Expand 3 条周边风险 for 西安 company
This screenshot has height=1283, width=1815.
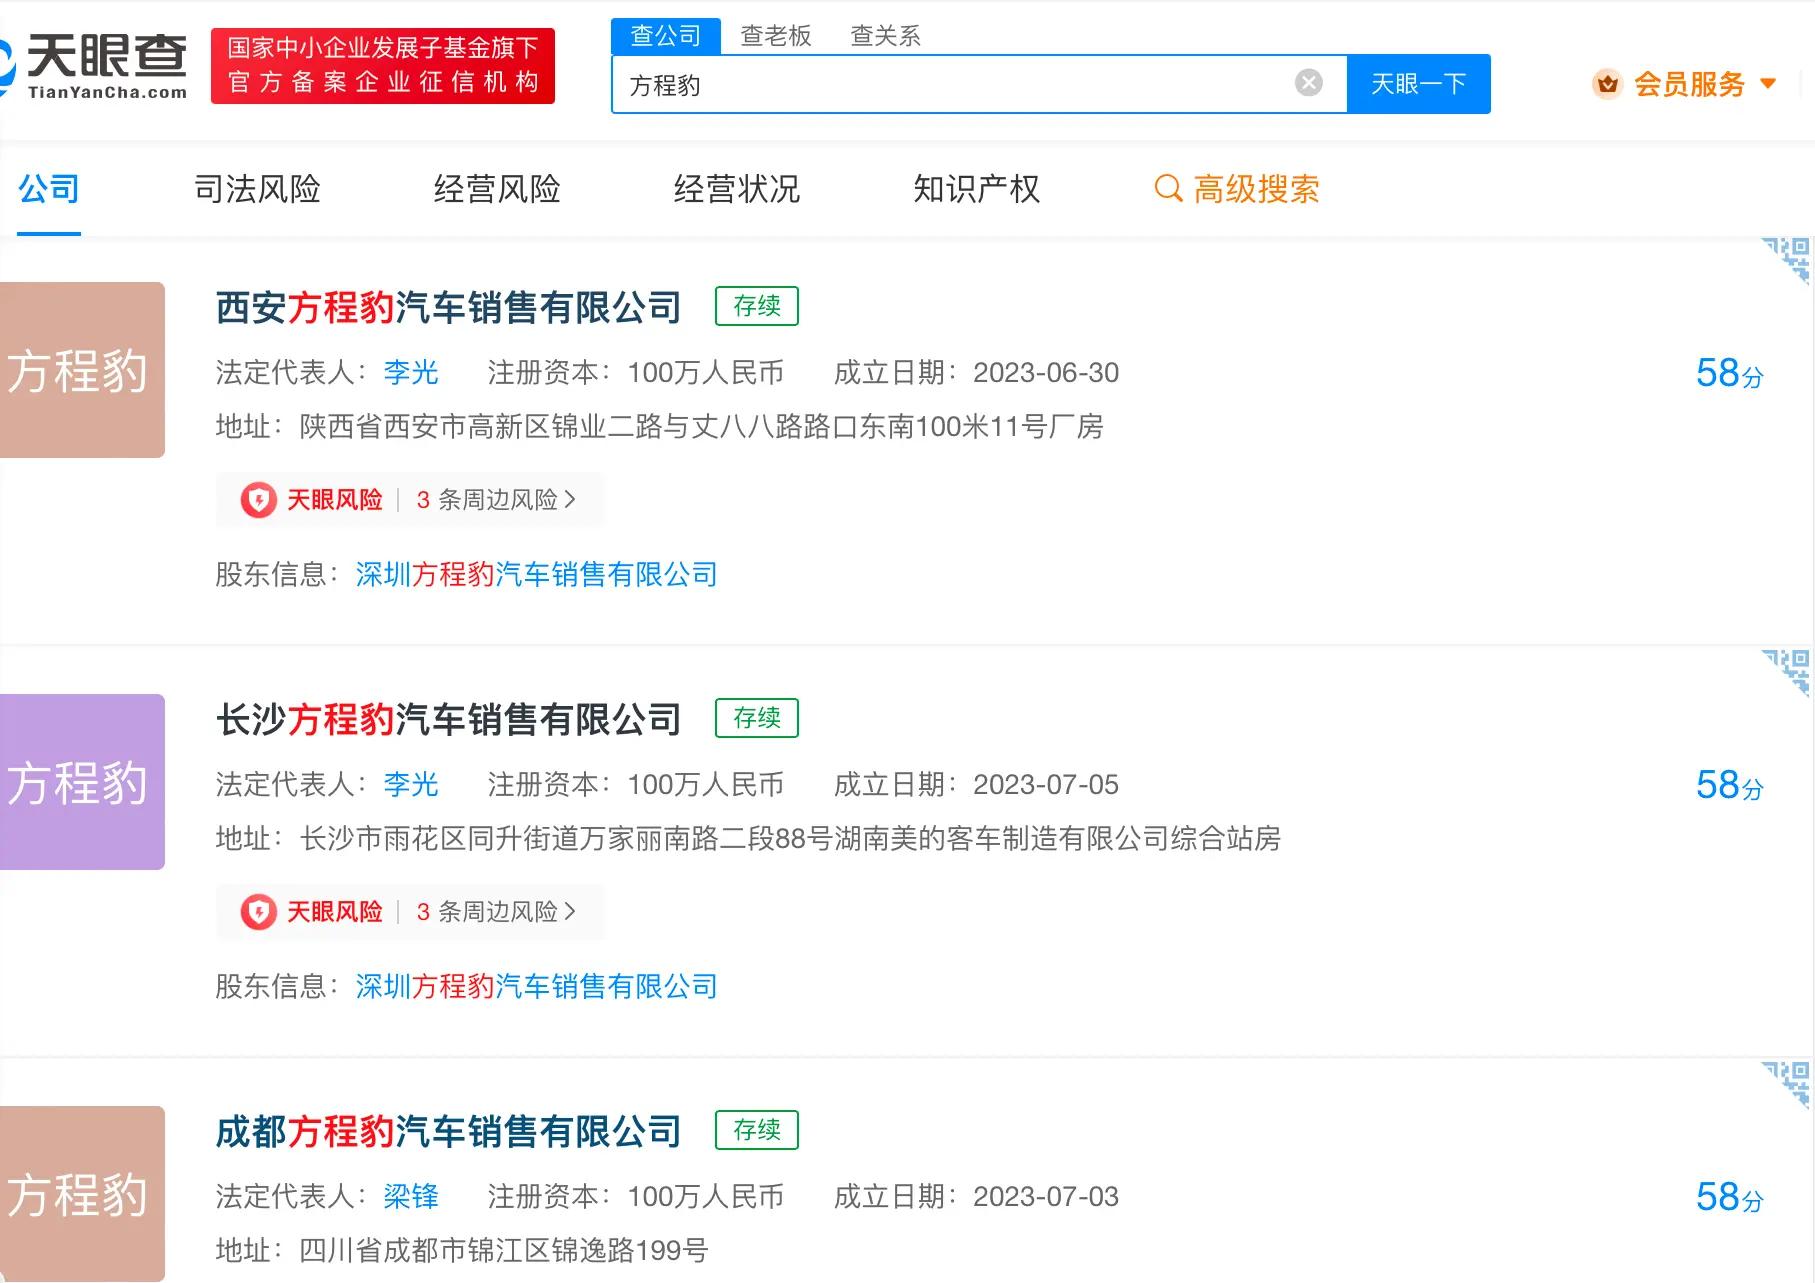point(496,499)
